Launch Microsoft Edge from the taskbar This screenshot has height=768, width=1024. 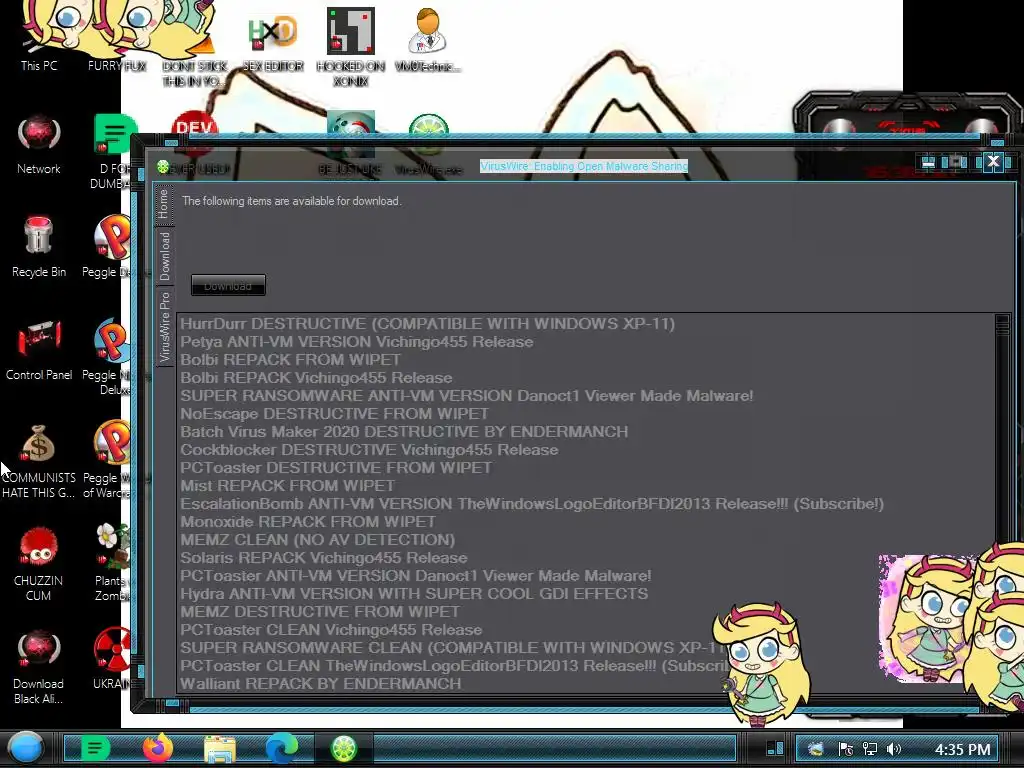281,748
